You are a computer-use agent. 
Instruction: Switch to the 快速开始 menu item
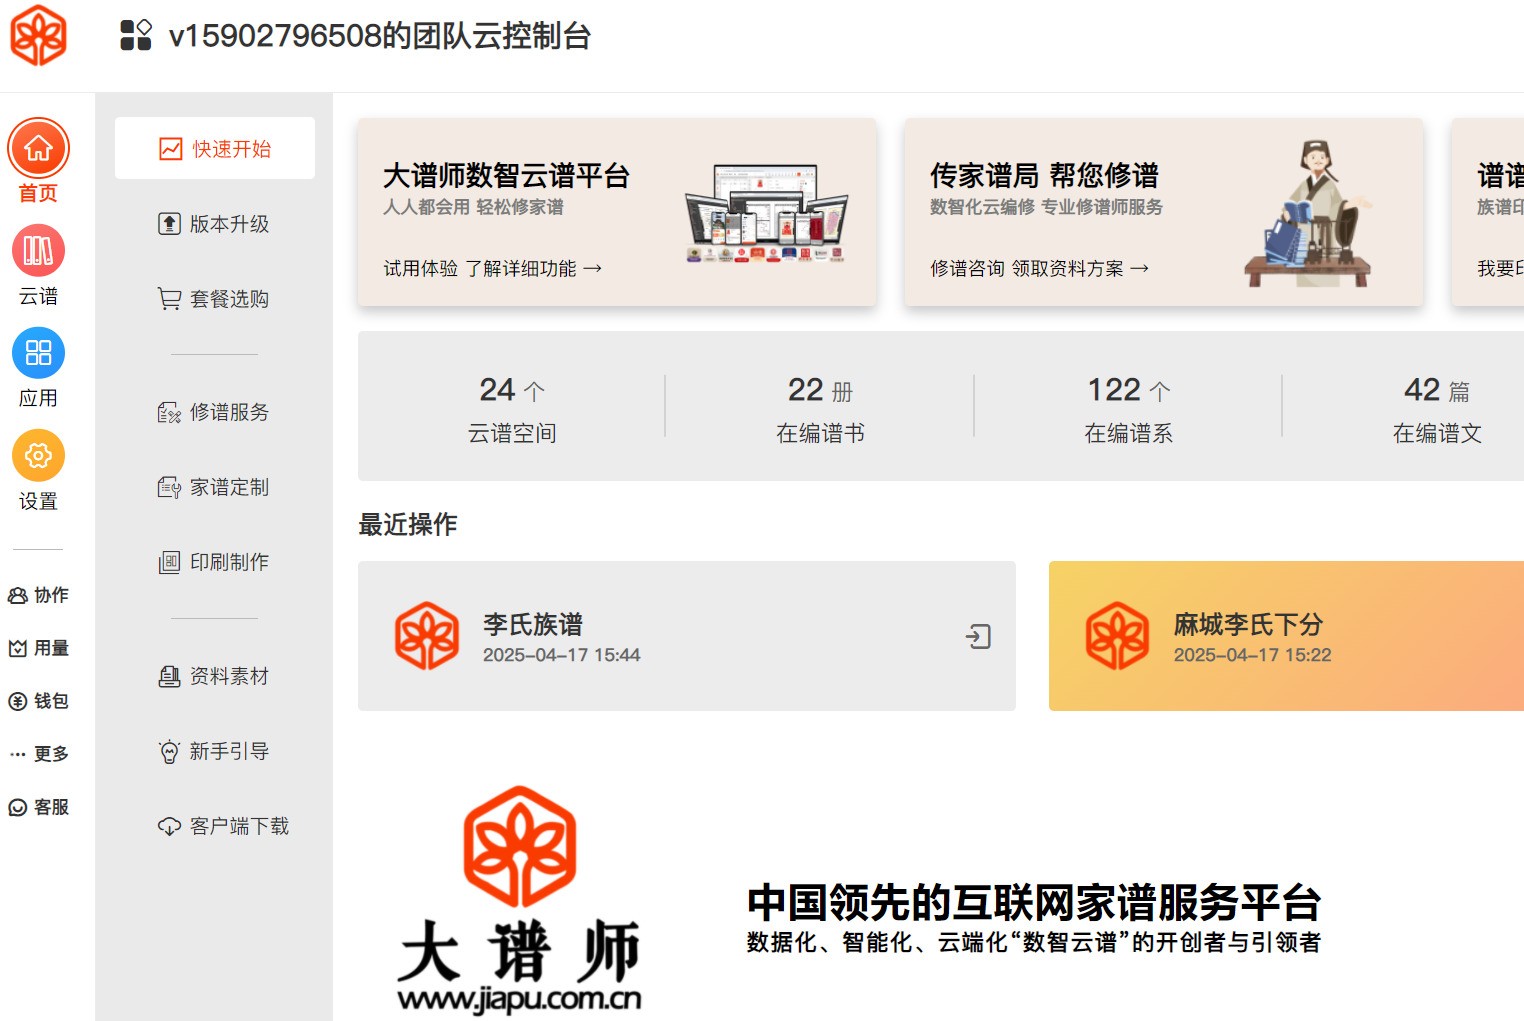pos(215,147)
